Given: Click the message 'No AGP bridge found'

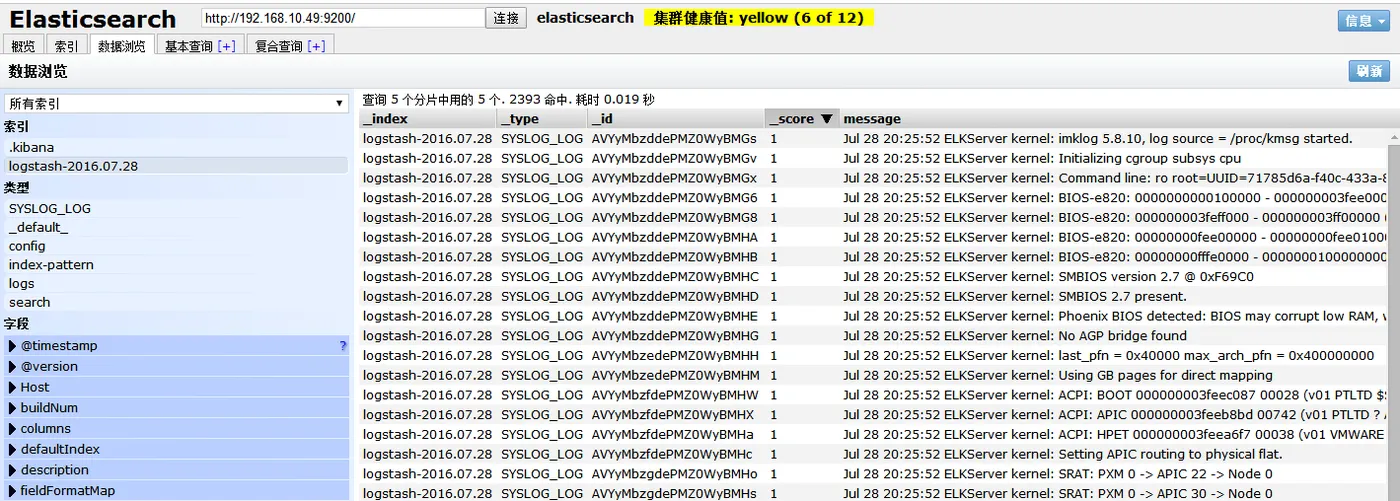Looking at the screenshot, I should 1122,336.
